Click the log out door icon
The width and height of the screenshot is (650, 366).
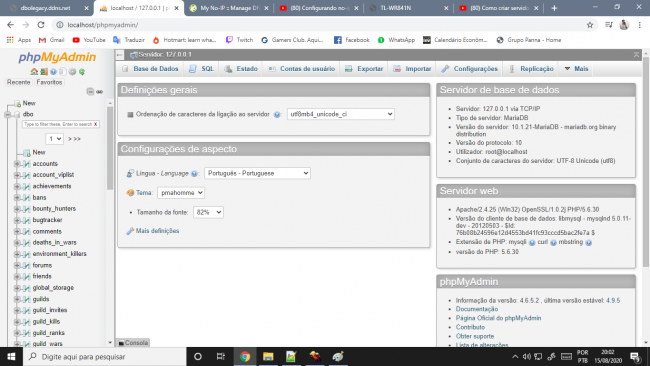point(44,72)
